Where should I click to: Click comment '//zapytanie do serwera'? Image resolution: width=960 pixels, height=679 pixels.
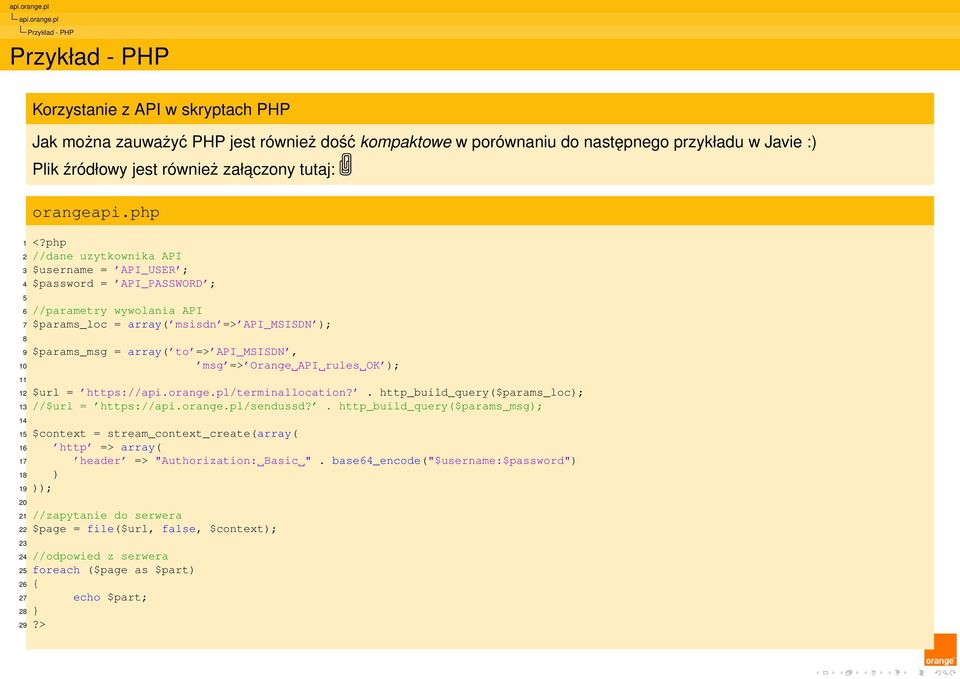pos(107,516)
